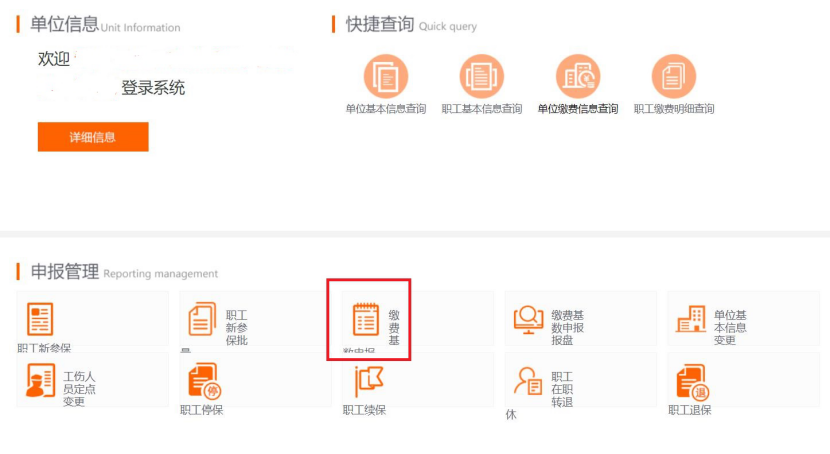This screenshot has height=454, width=830.
Task: Click the 工伤人员定点变更 text label
Action: [x=79, y=389]
